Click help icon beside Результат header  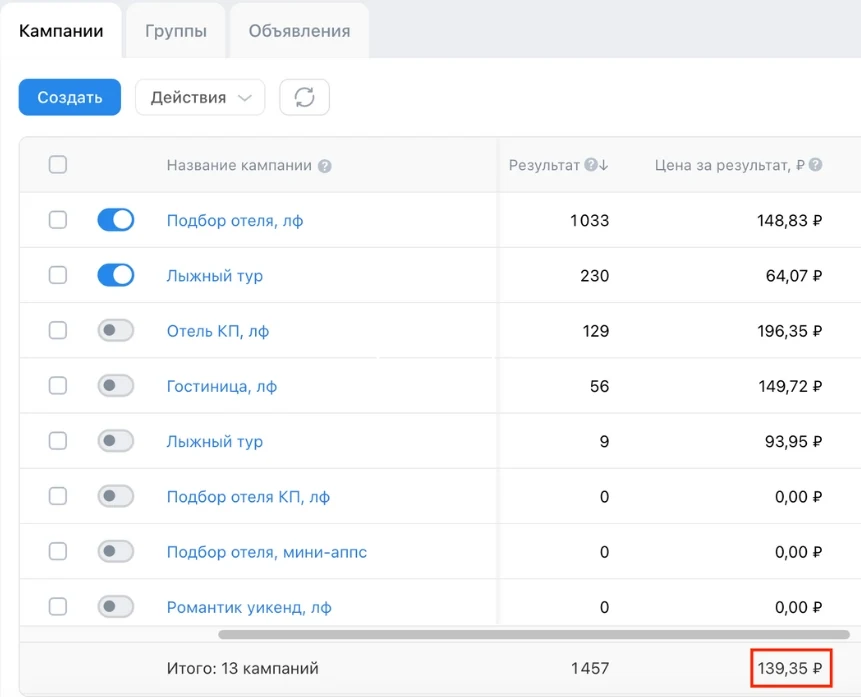coord(590,165)
